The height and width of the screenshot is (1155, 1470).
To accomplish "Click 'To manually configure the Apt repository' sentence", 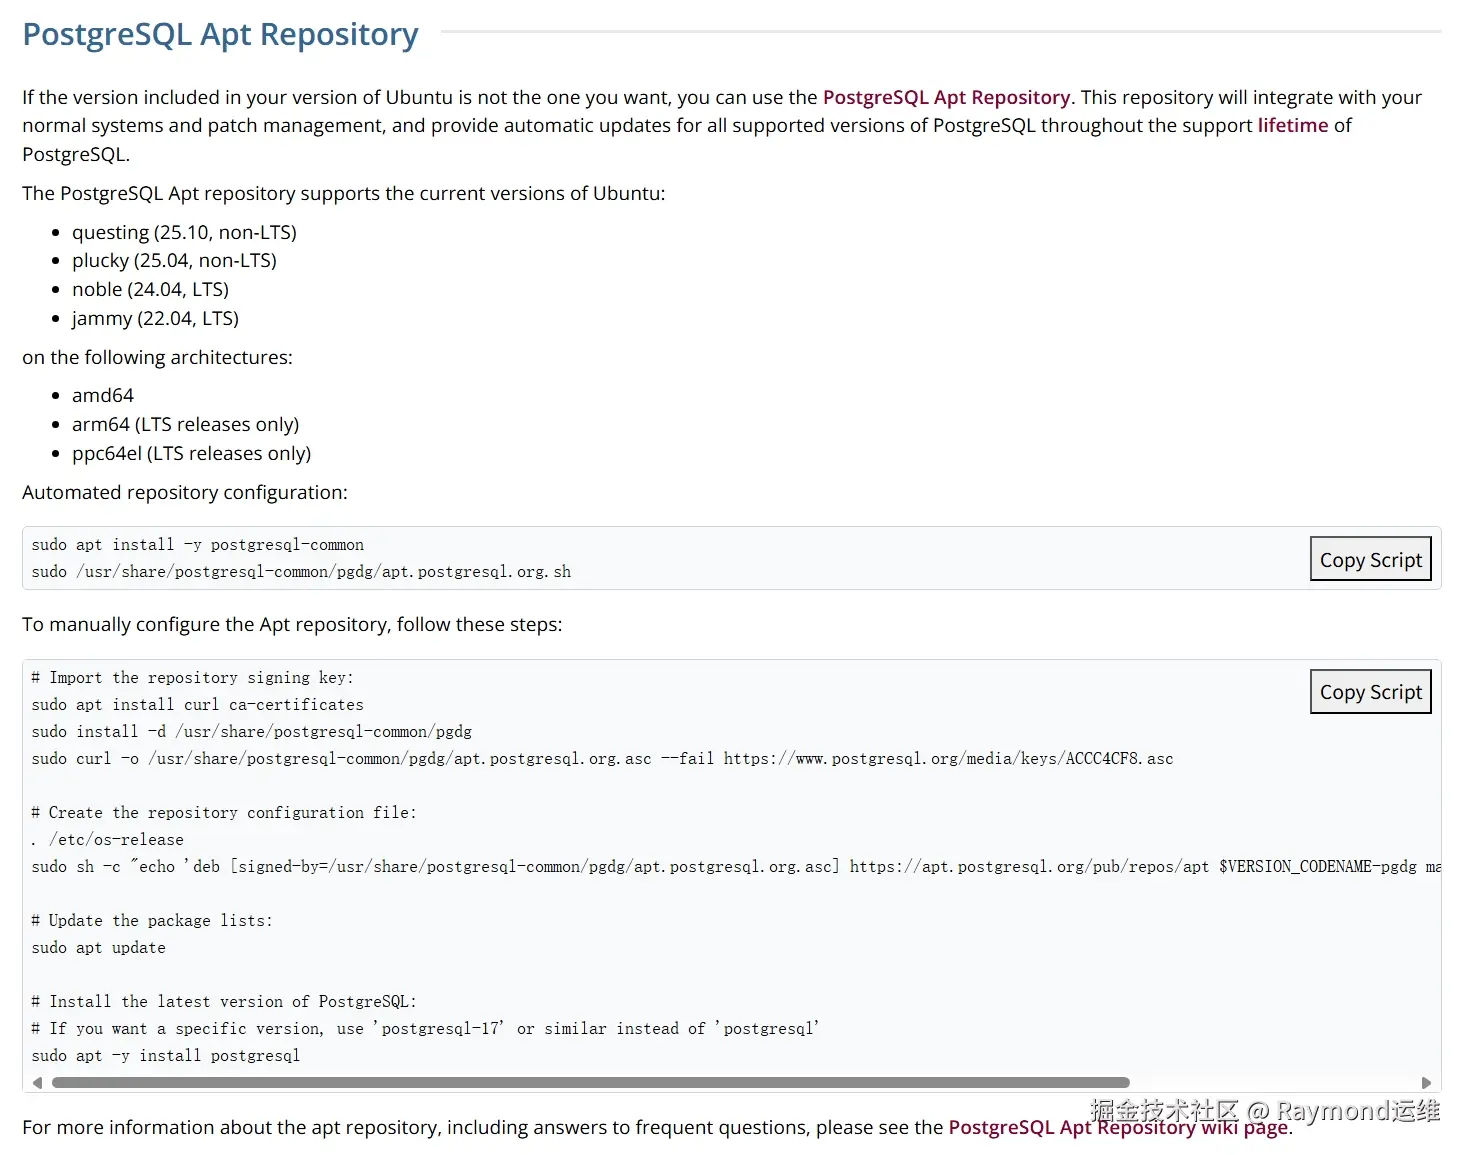I will pos(292,624).
